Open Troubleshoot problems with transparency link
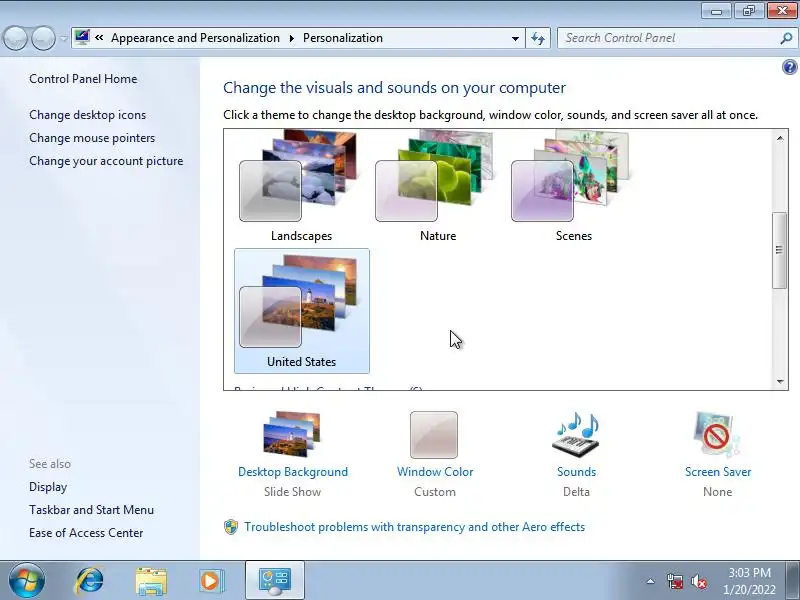This screenshot has width=800, height=600. point(414,527)
